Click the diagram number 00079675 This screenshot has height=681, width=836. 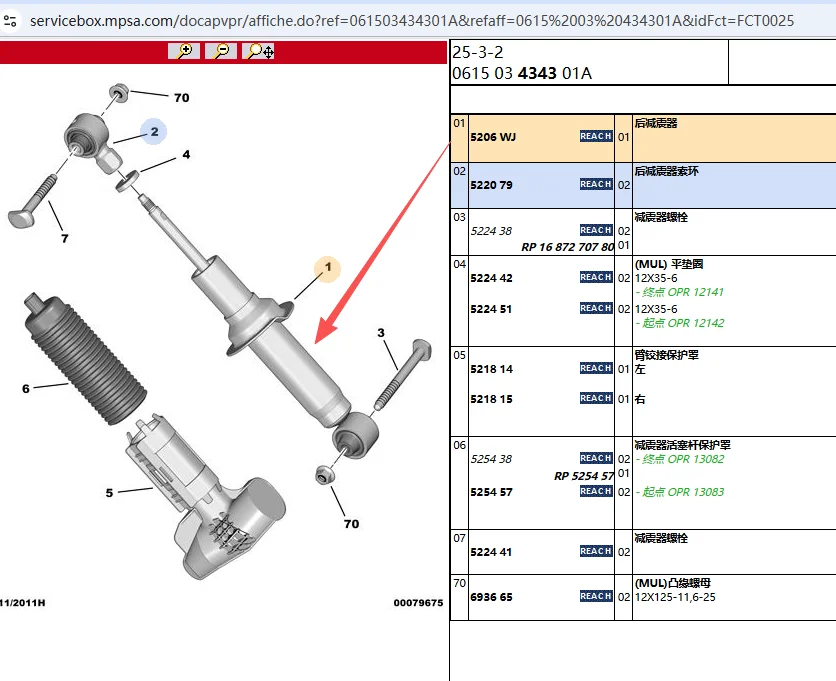pos(418,603)
